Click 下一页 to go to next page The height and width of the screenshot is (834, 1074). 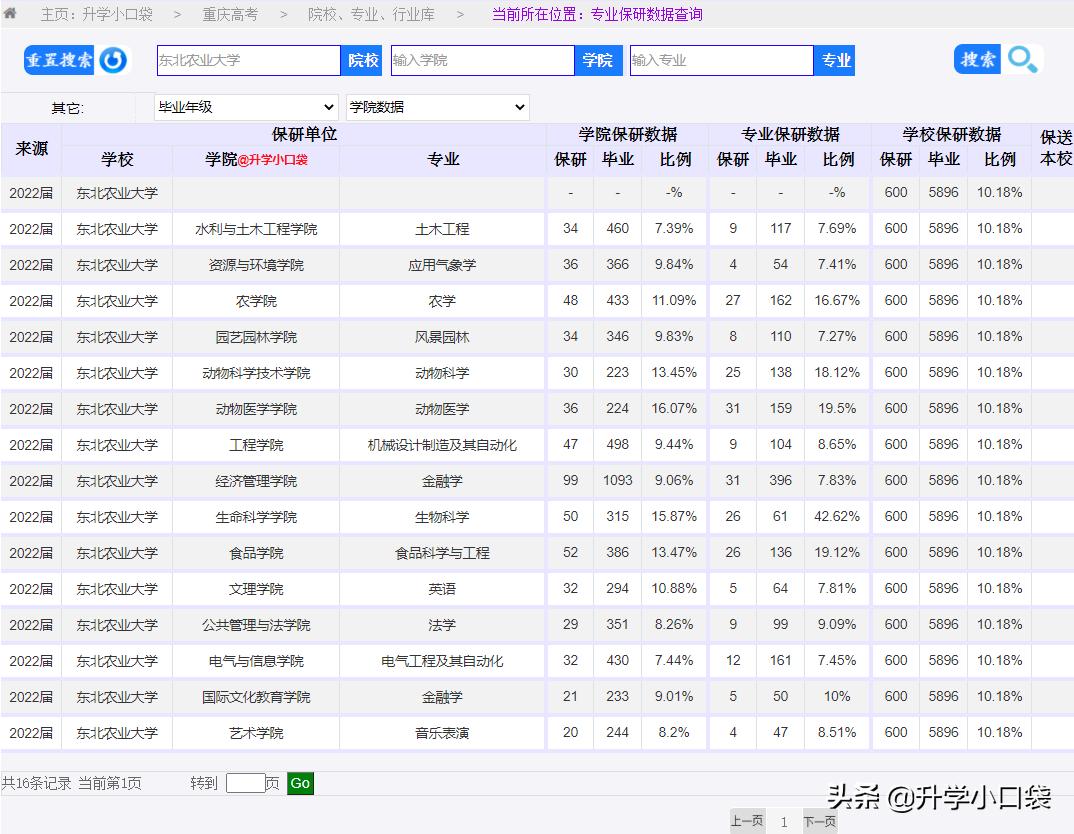pyautogui.click(x=819, y=820)
